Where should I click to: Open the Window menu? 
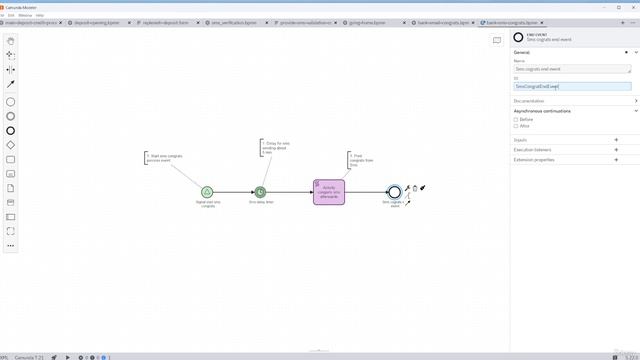[x=25, y=16]
